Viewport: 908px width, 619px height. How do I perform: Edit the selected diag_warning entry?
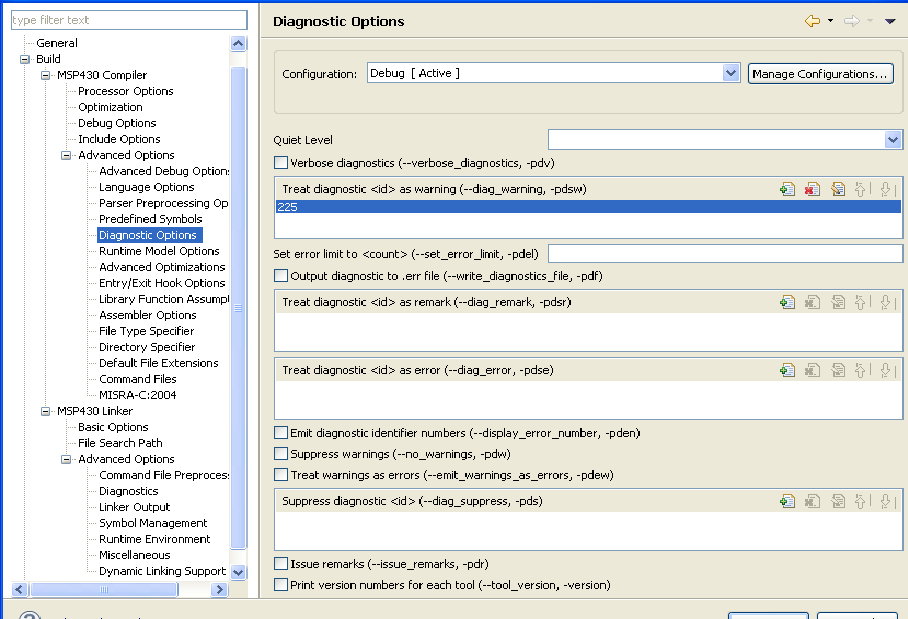point(838,189)
